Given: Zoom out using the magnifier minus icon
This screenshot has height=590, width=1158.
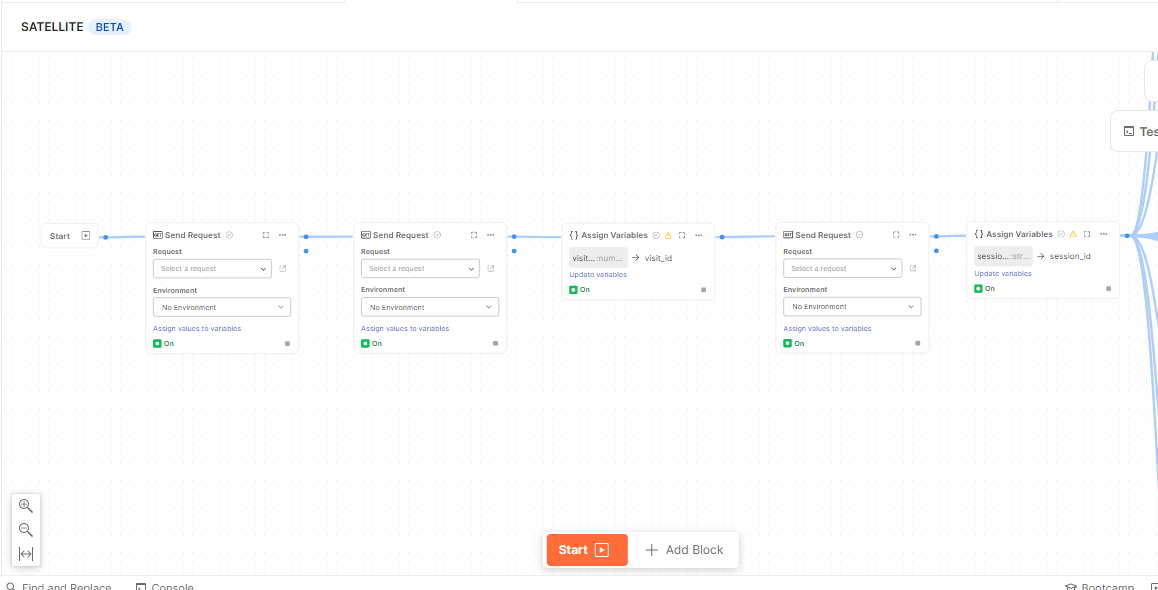Looking at the screenshot, I should coord(25,529).
